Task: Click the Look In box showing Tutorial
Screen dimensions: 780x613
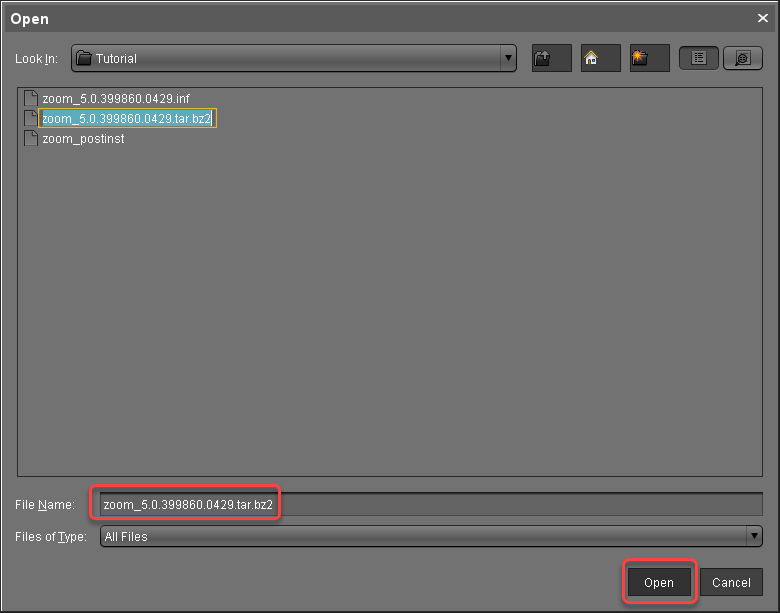Action: point(290,59)
